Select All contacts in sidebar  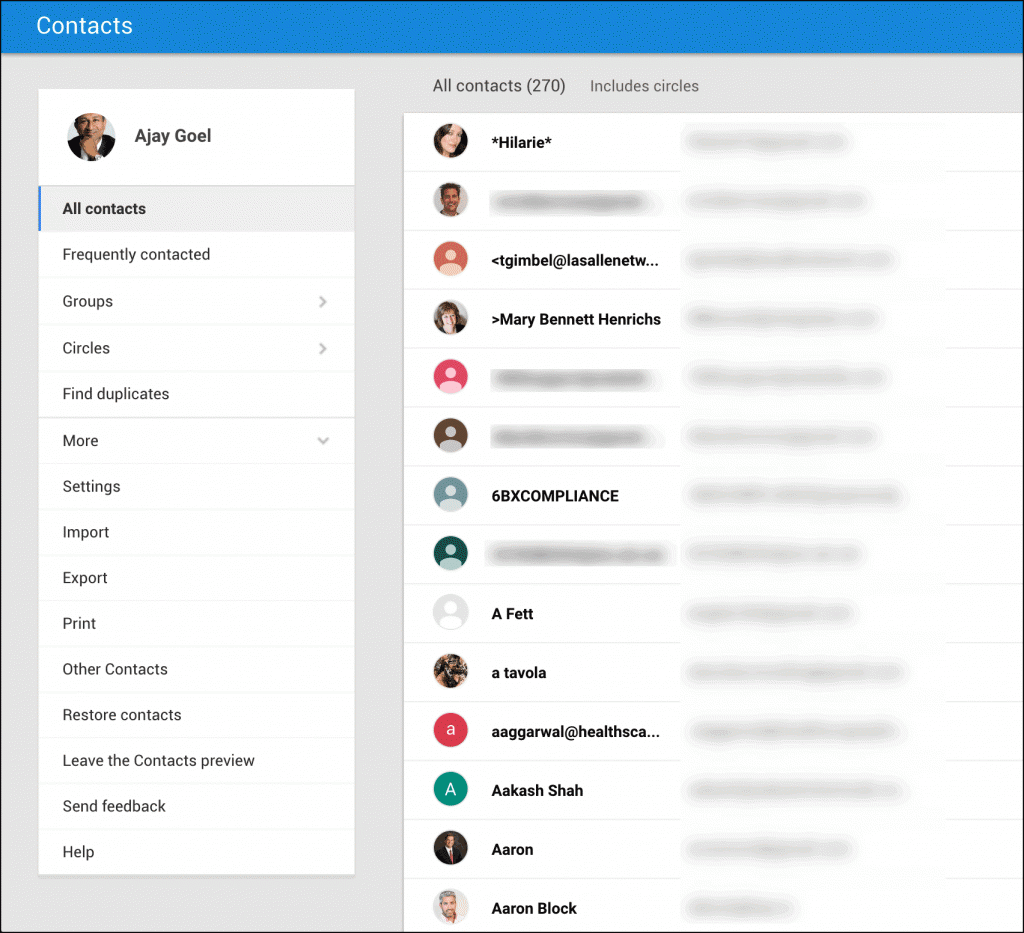point(104,209)
